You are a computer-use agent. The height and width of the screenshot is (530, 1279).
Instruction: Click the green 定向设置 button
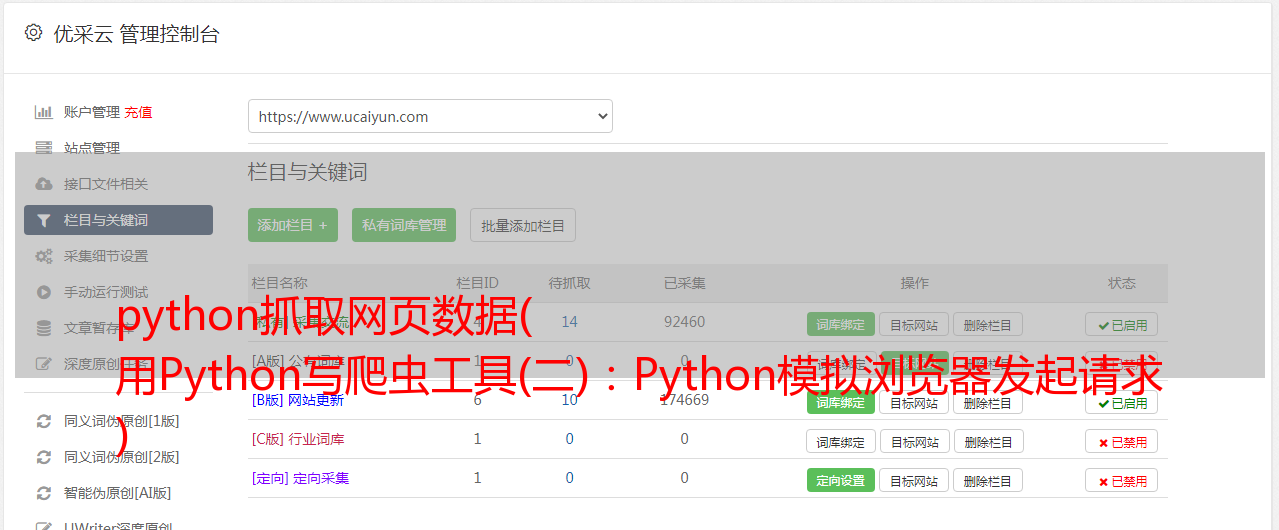click(x=841, y=480)
